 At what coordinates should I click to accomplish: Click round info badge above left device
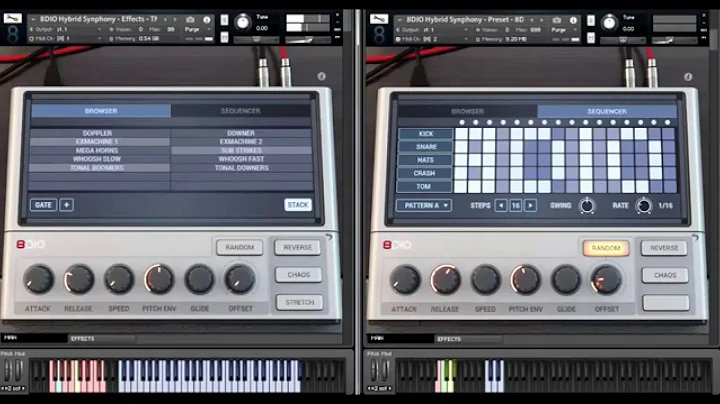click(321, 76)
